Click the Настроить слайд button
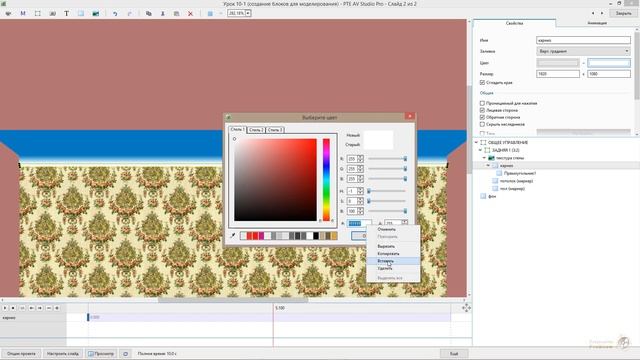The width and height of the screenshot is (640, 360). (63, 353)
